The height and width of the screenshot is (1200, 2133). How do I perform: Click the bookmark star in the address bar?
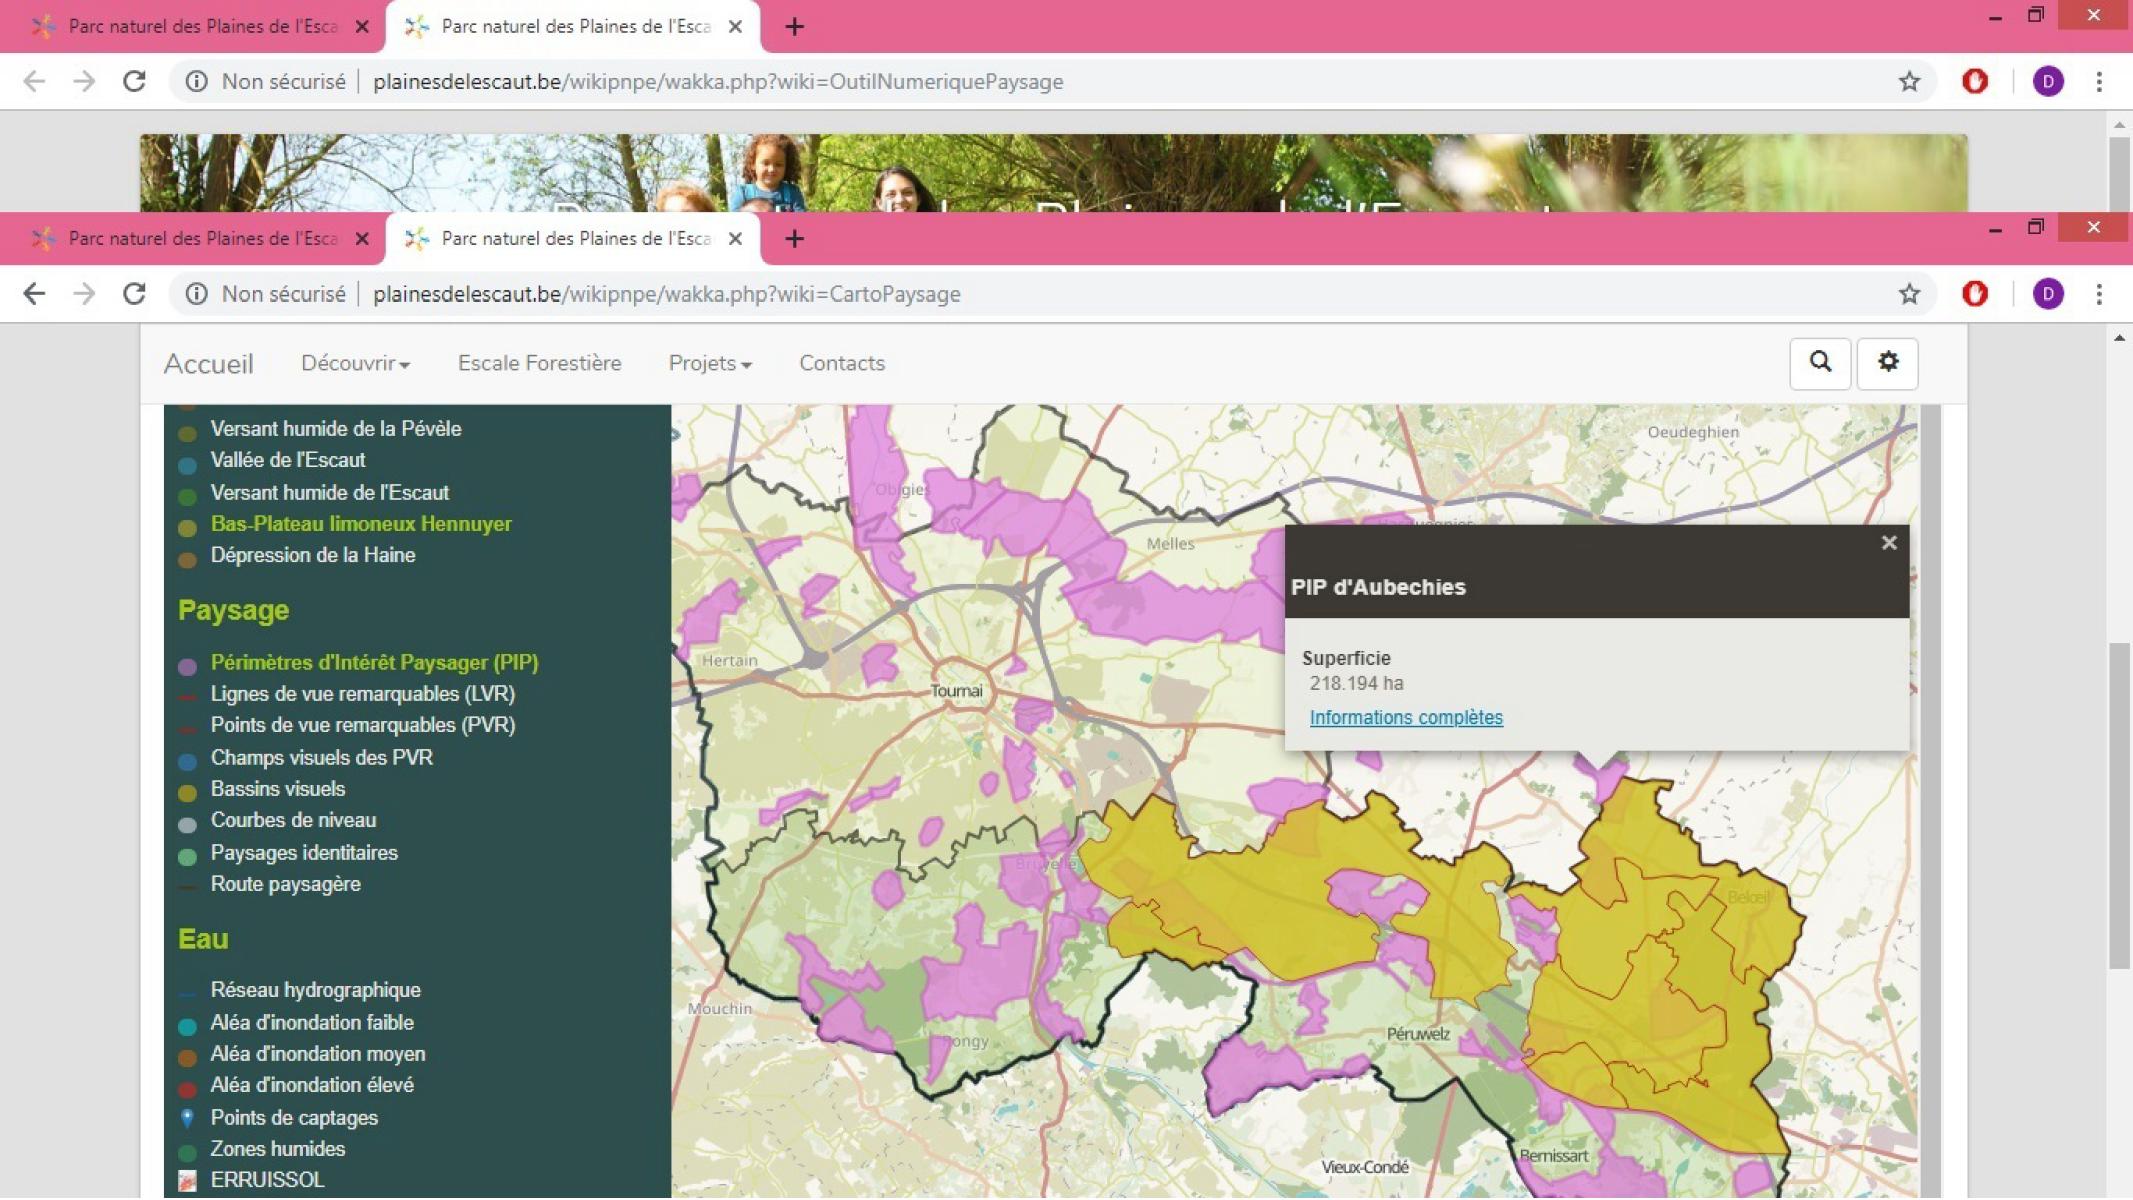[x=1909, y=293]
